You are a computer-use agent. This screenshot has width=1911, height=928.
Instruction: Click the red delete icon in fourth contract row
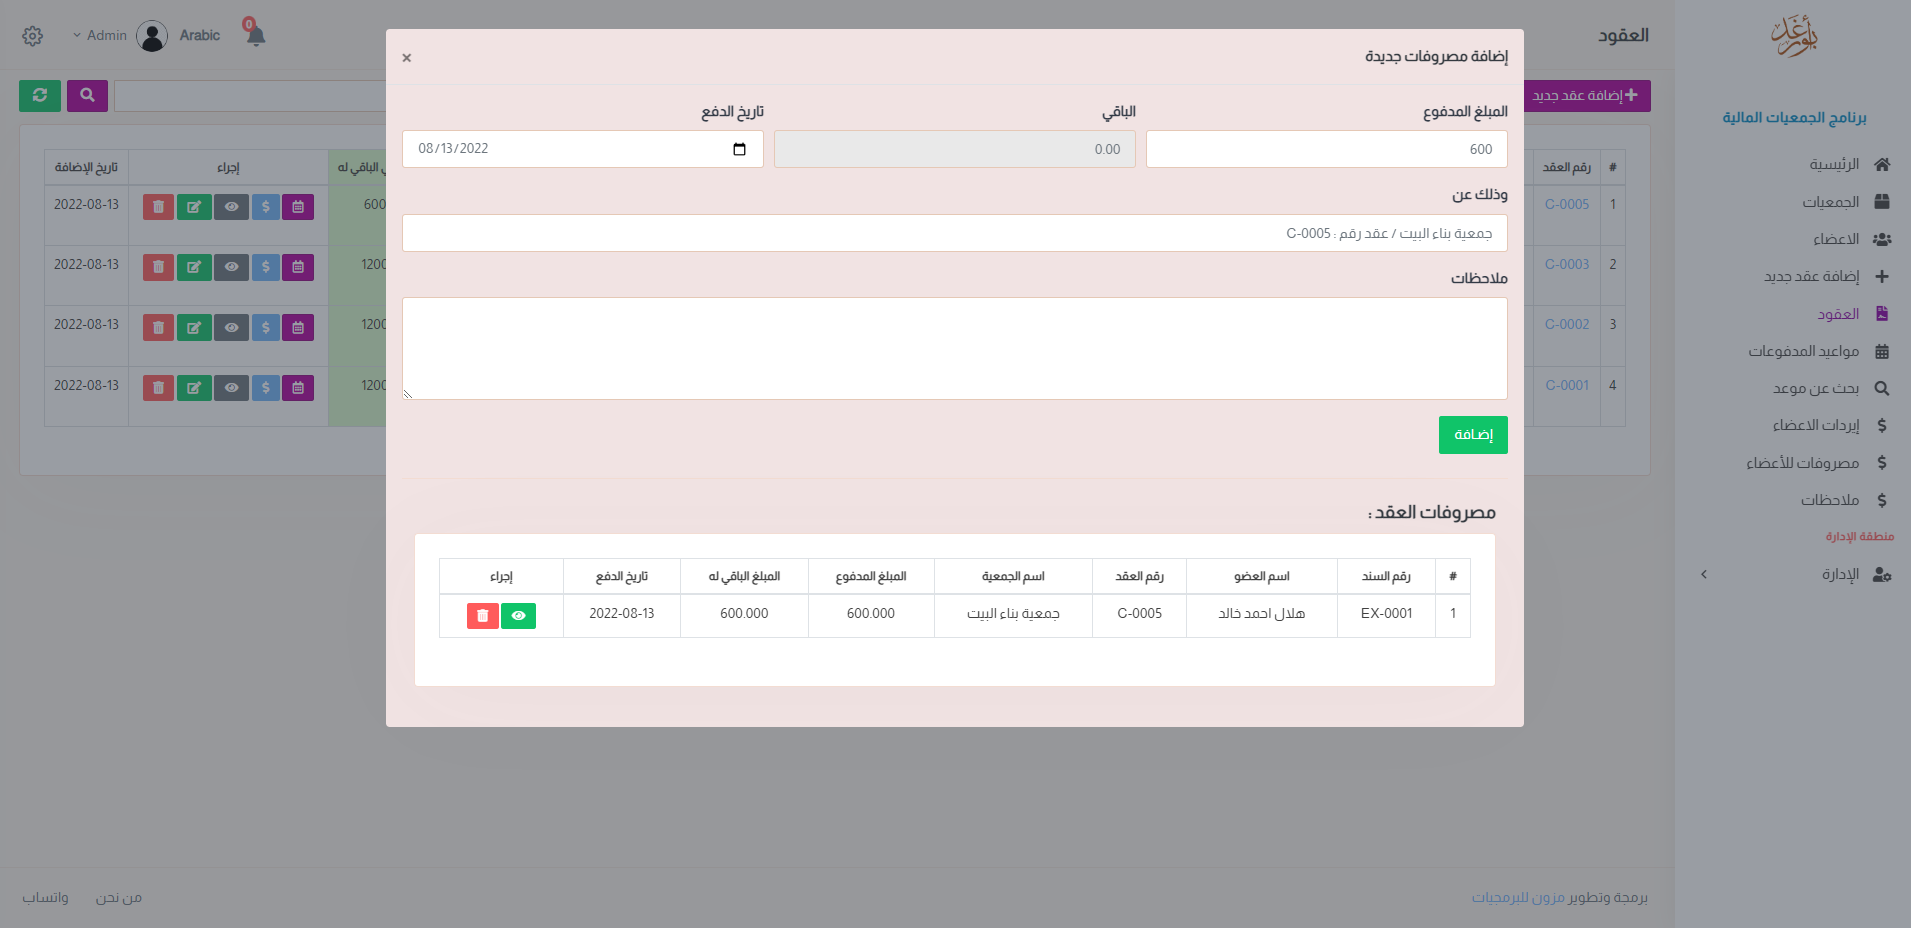[158, 388]
